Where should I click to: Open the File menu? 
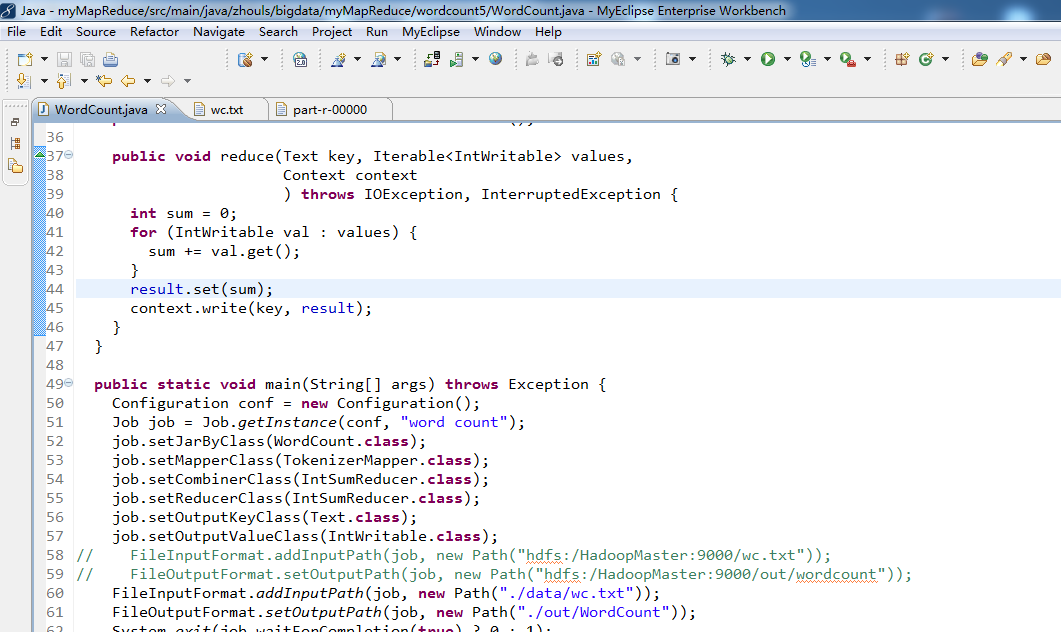click(16, 32)
